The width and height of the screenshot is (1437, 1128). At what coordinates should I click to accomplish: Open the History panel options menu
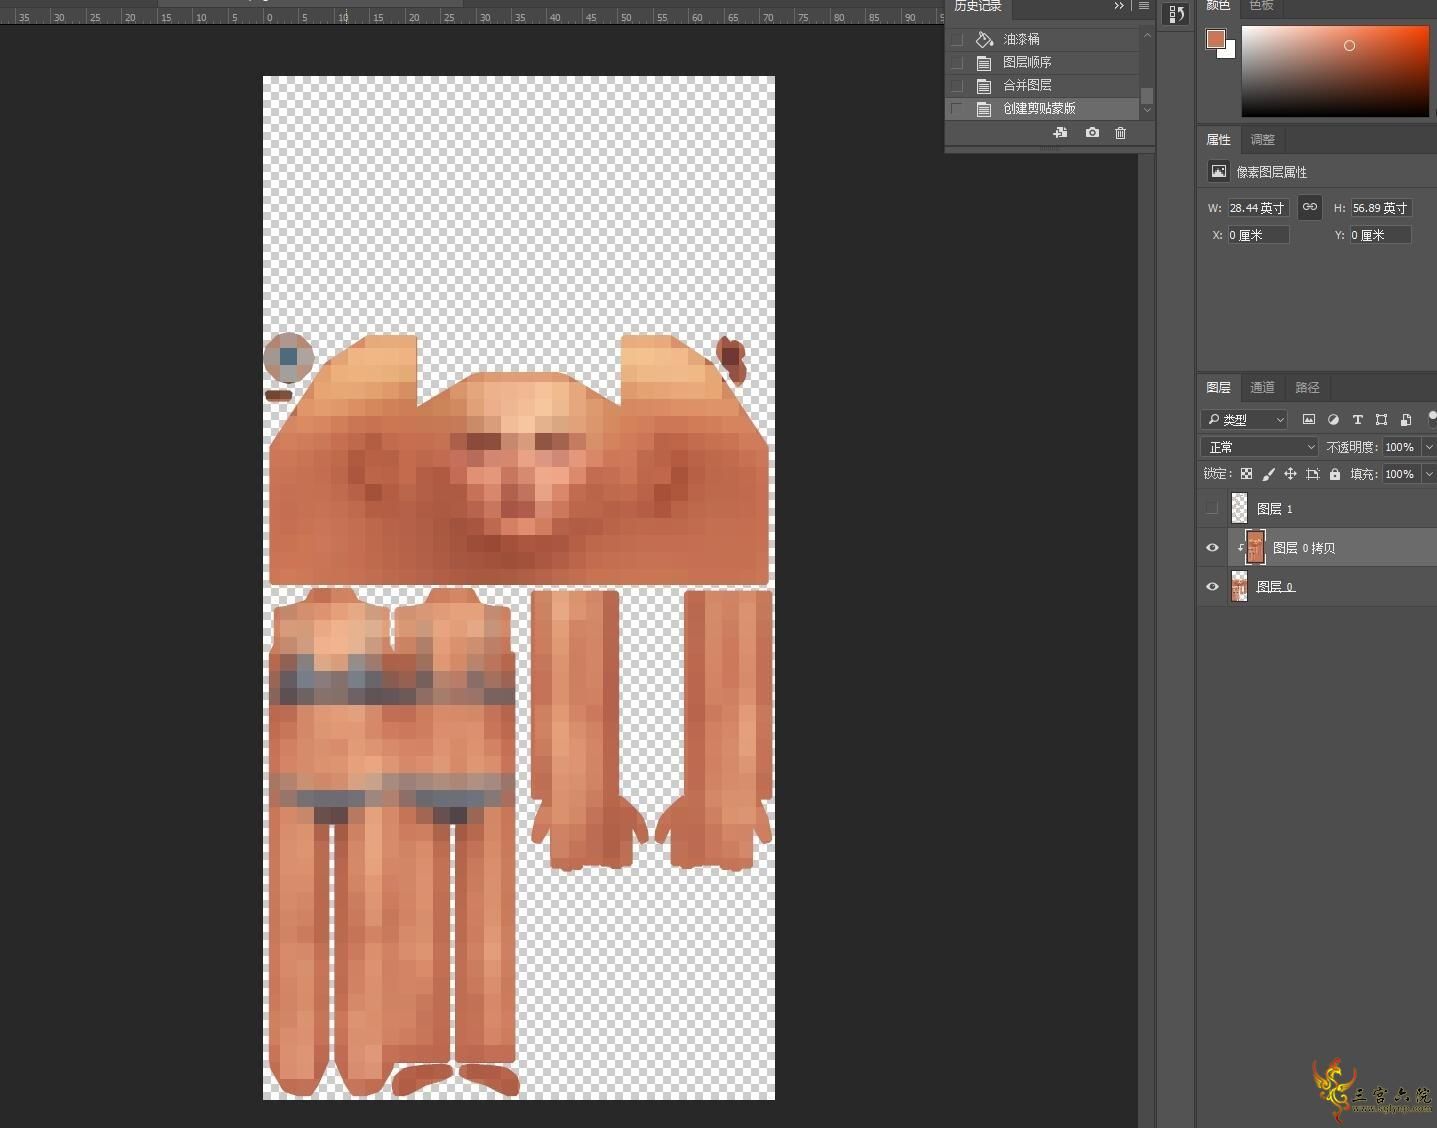click(1144, 6)
